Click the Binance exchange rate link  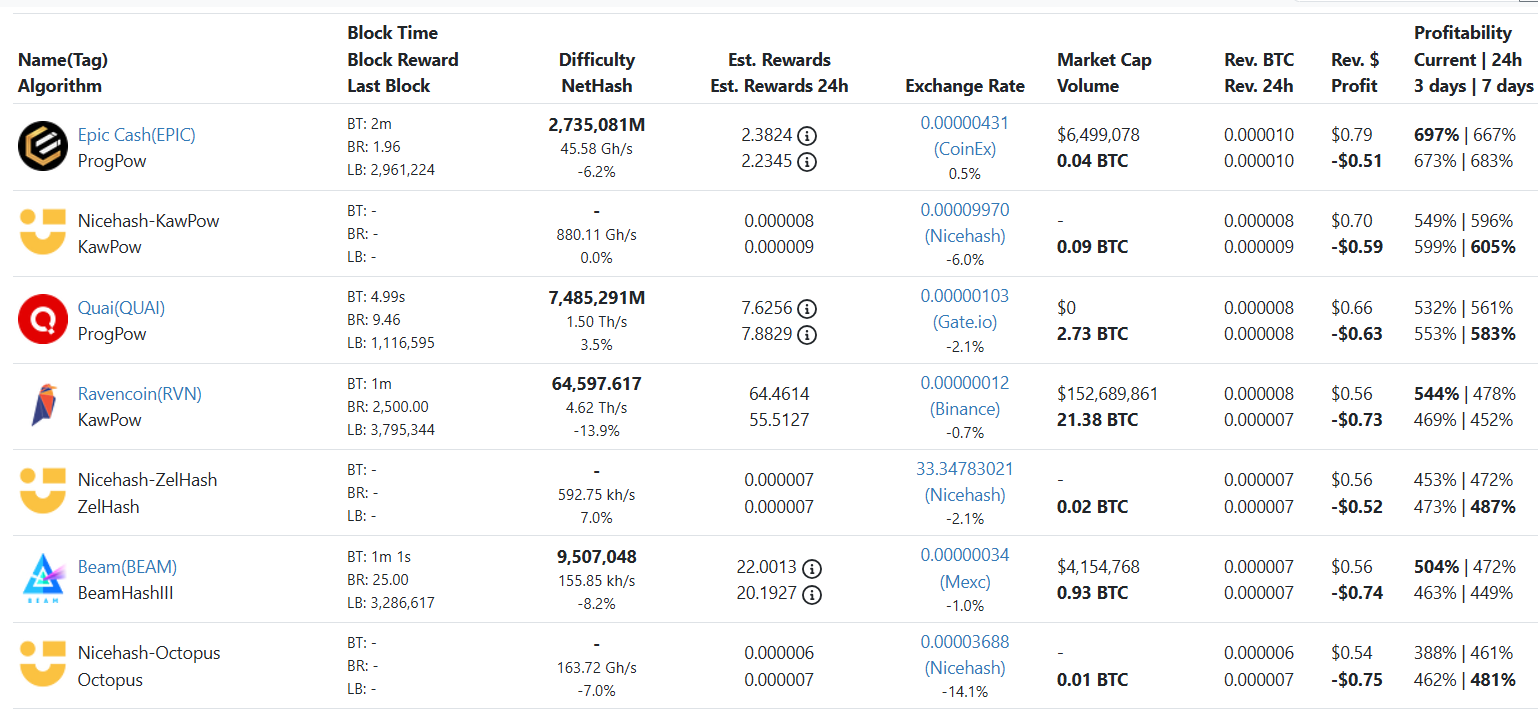click(964, 408)
